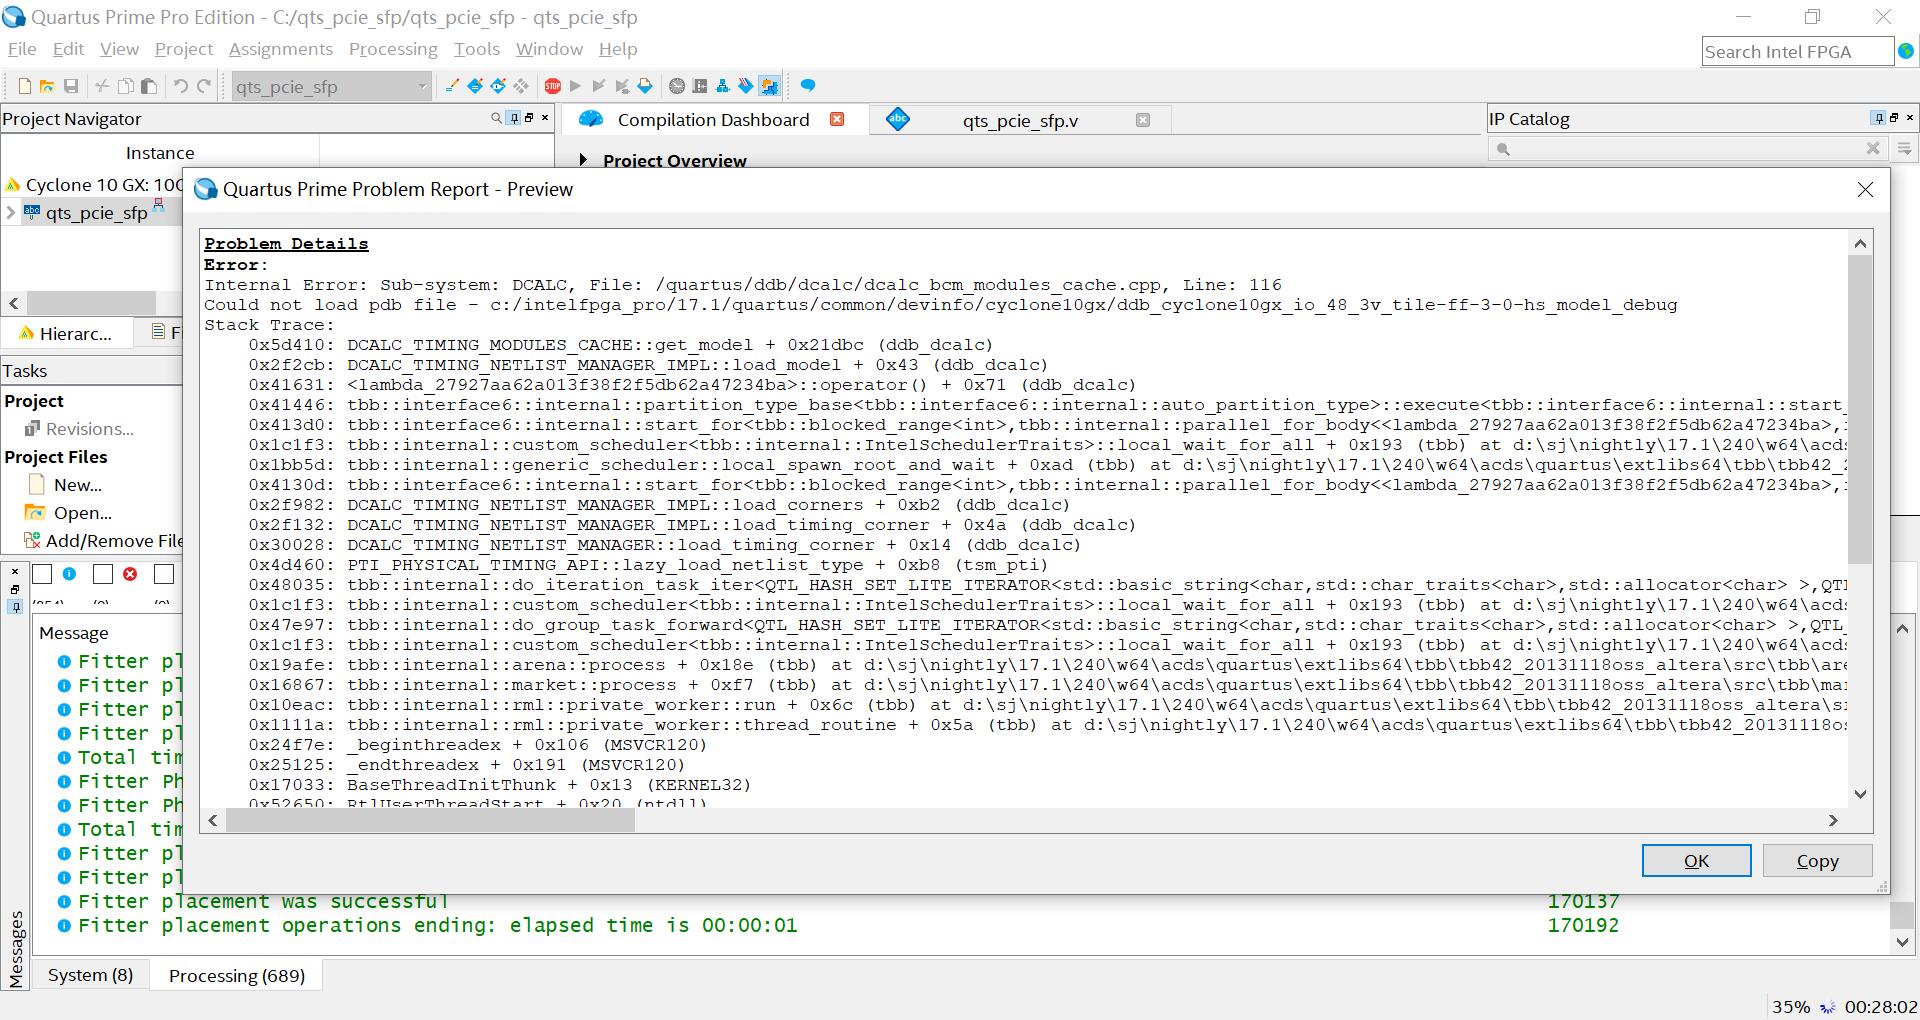Click the Save floppy disk toolbar icon
Screen dimensions: 1920x1020
point(70,86)
